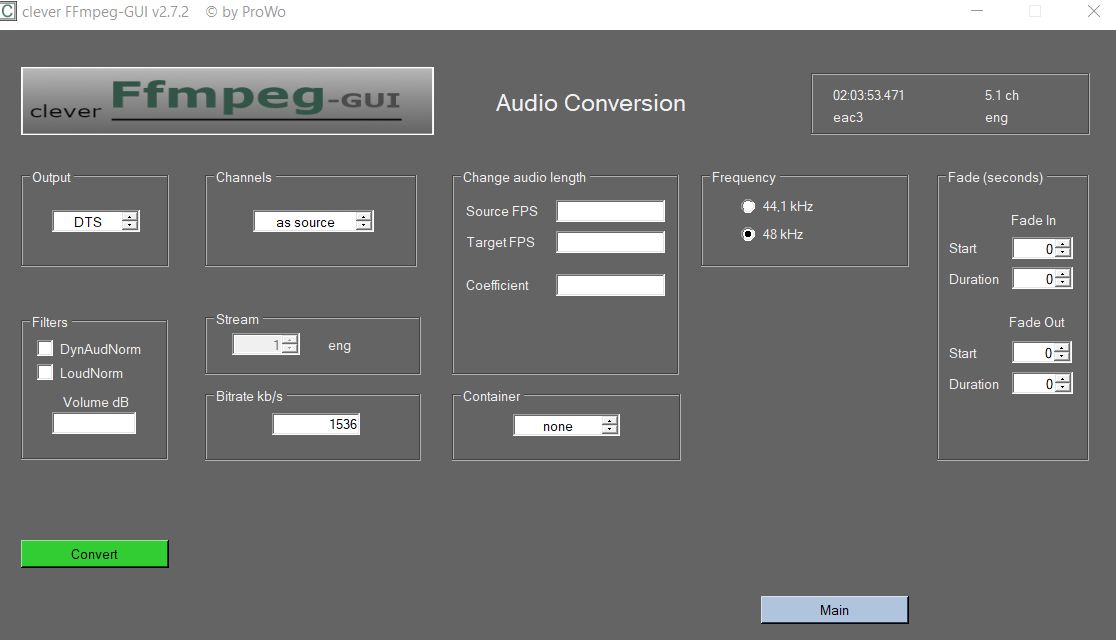
Task: Click the Bitrate kb/s field showing 1536
Action: click(315, 424)
